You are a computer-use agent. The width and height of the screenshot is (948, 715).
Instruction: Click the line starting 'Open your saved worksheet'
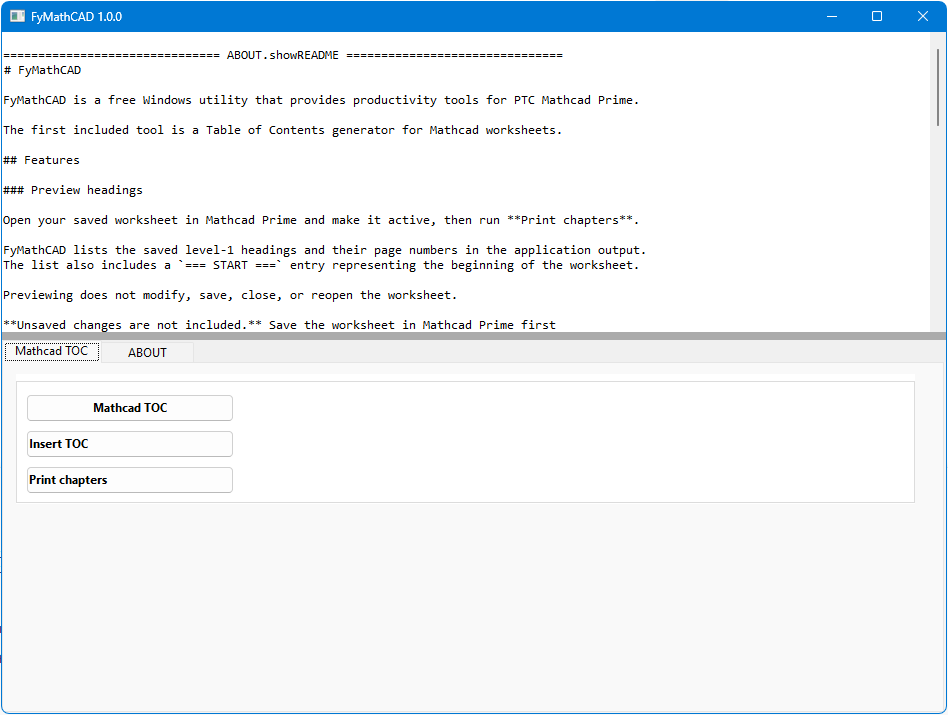point(321,220)
